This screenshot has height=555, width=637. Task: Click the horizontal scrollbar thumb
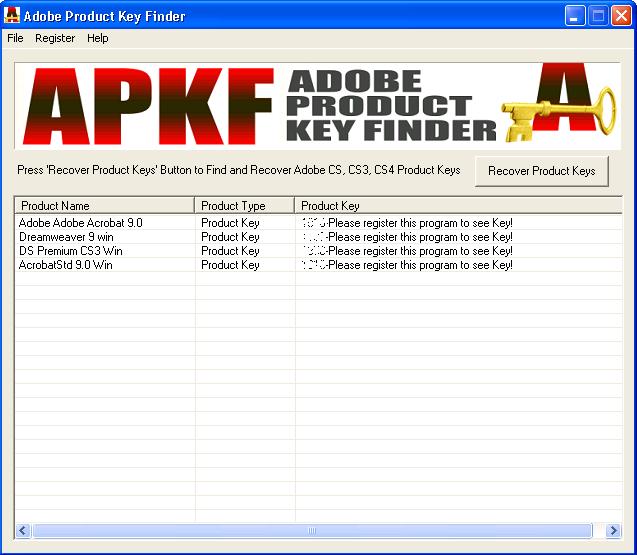(312, 531)
